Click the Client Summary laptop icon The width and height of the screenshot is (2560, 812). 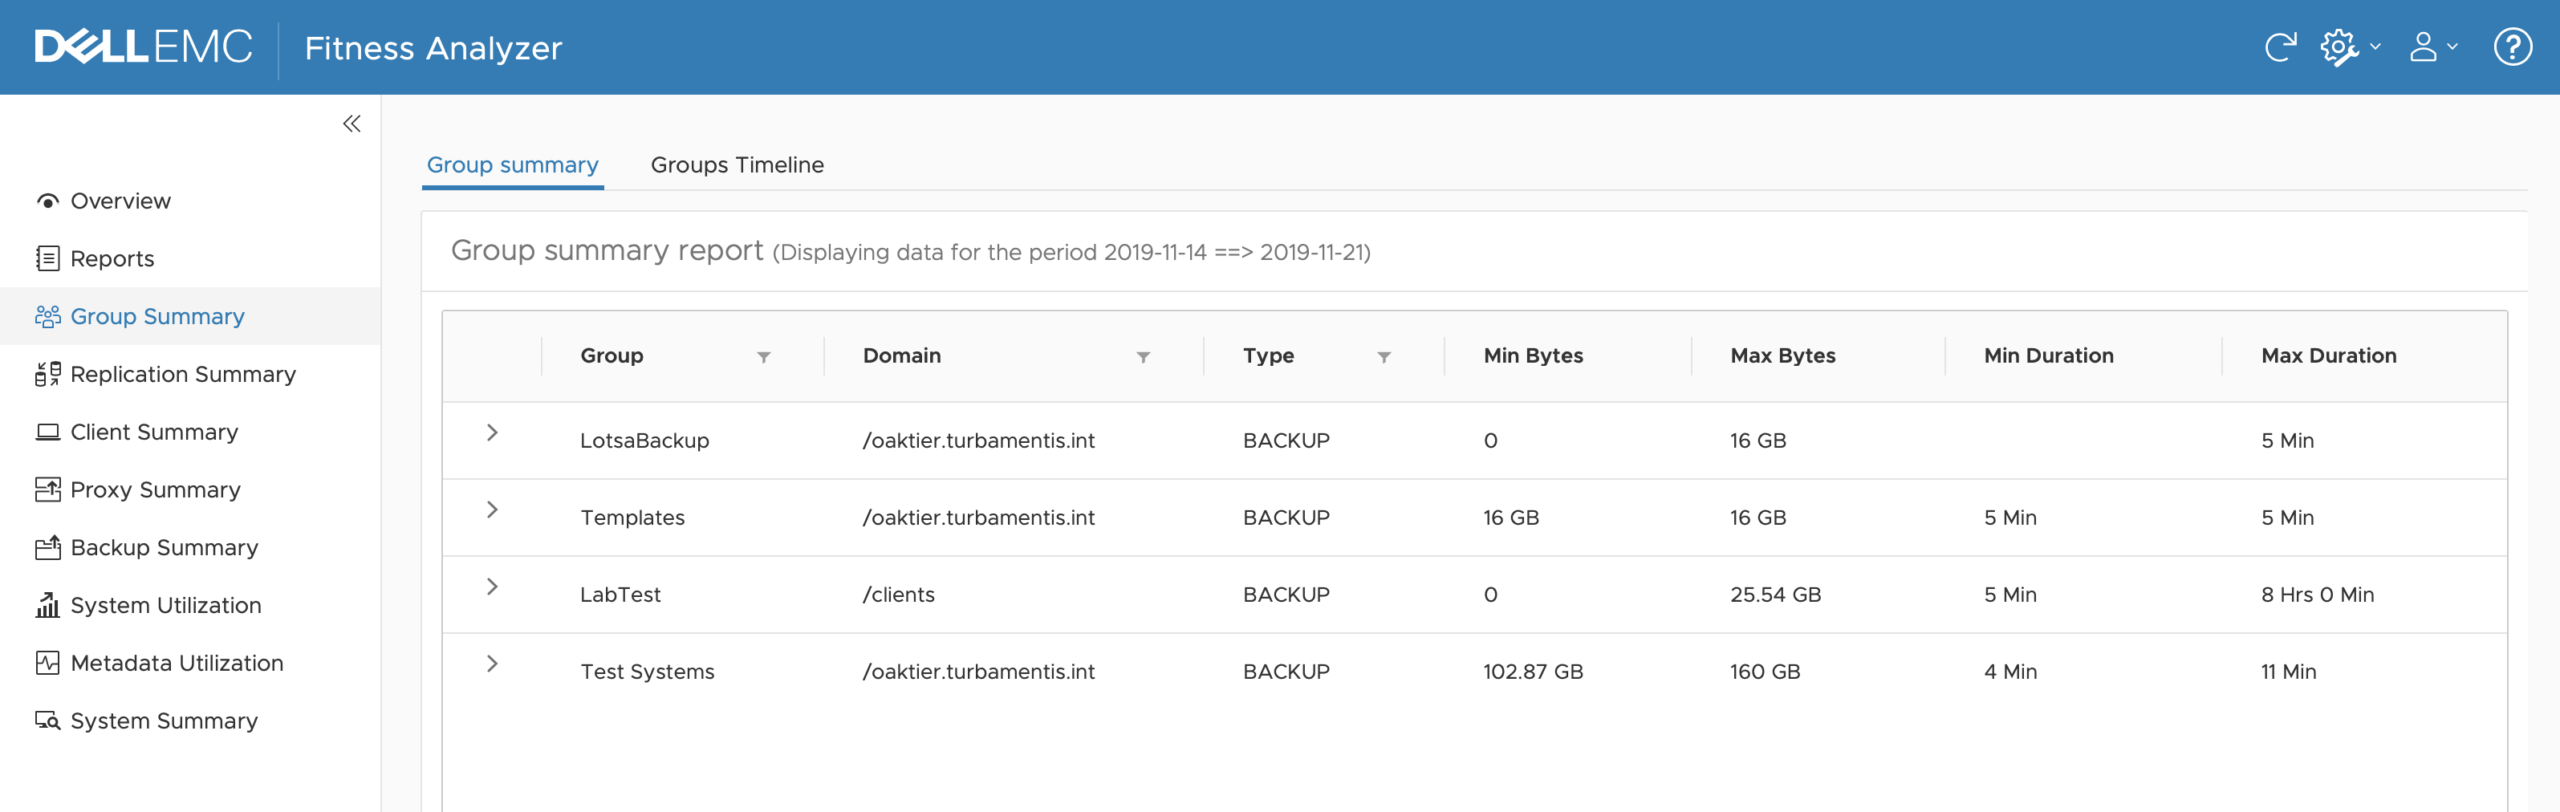click(x=47, y=432)
